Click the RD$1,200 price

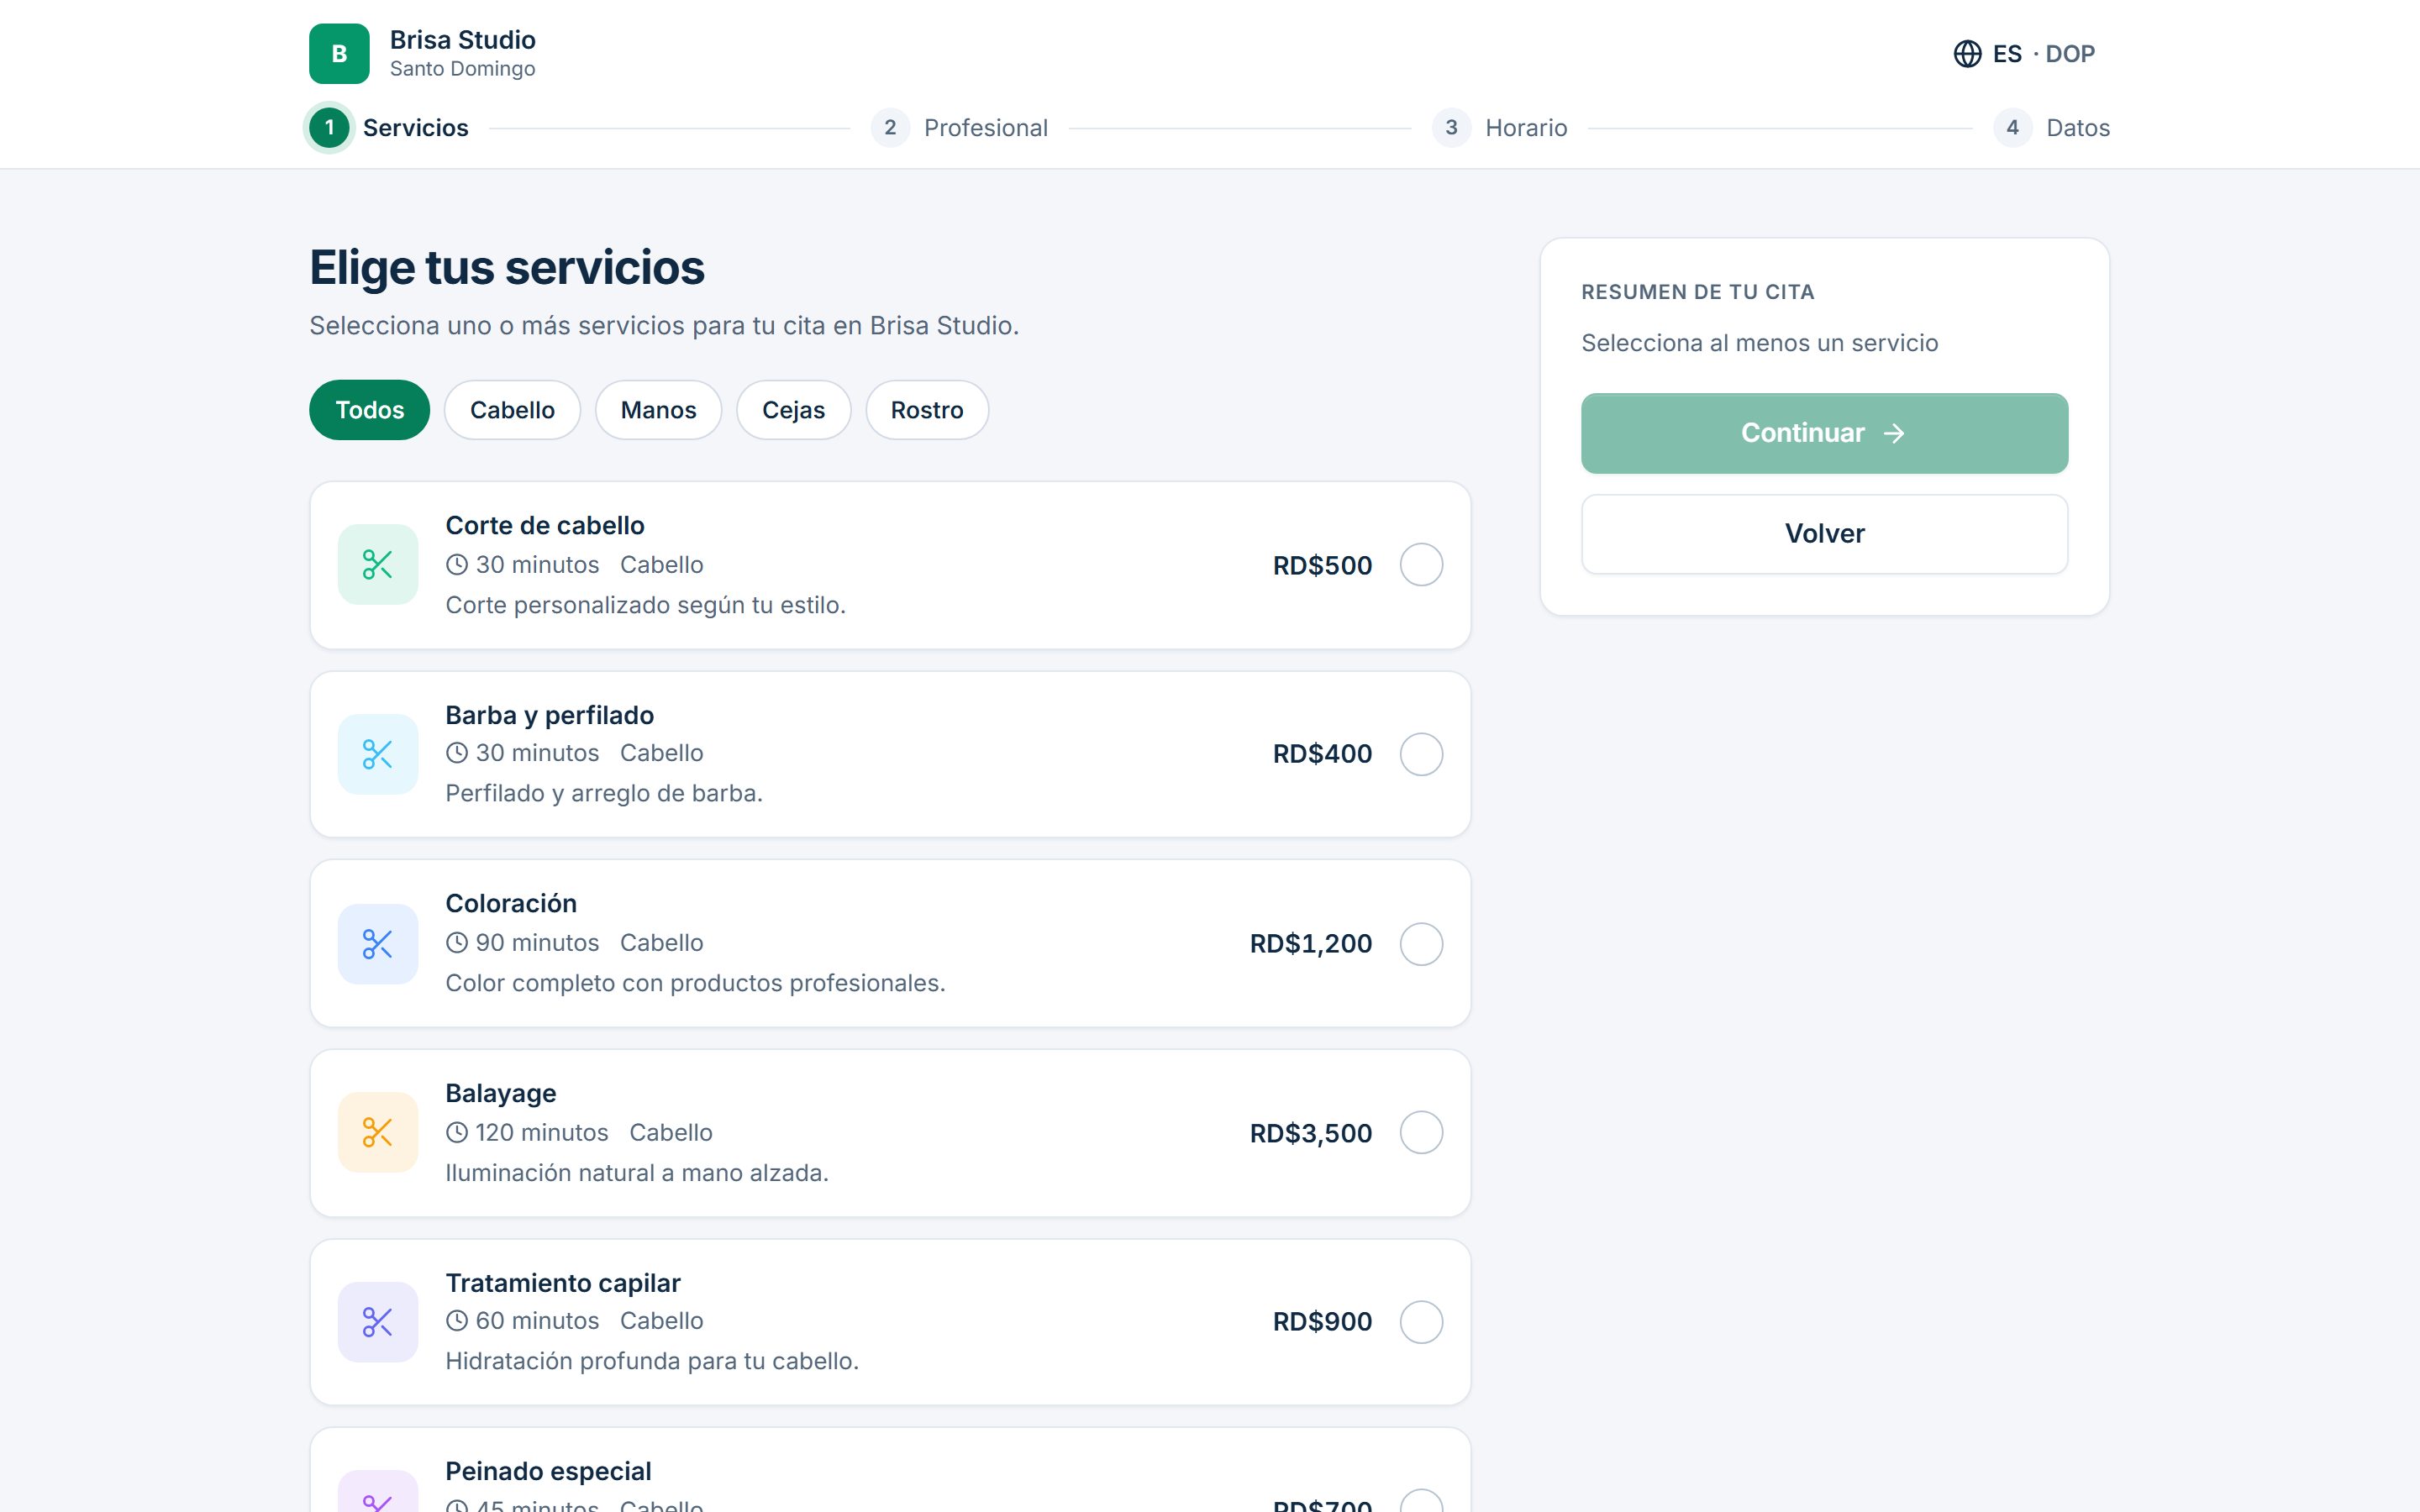[x=1310, y=944]
